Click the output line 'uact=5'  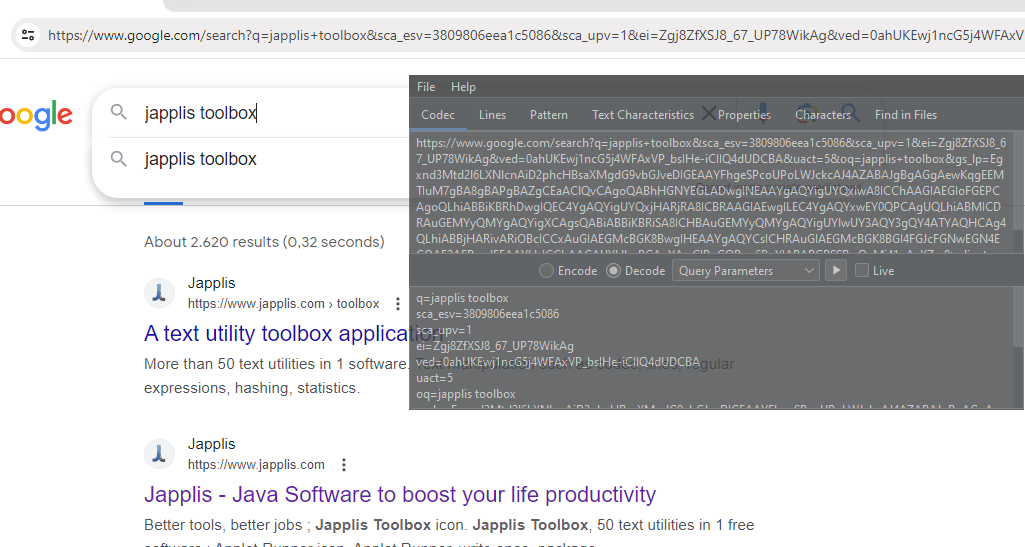point(435,378)
